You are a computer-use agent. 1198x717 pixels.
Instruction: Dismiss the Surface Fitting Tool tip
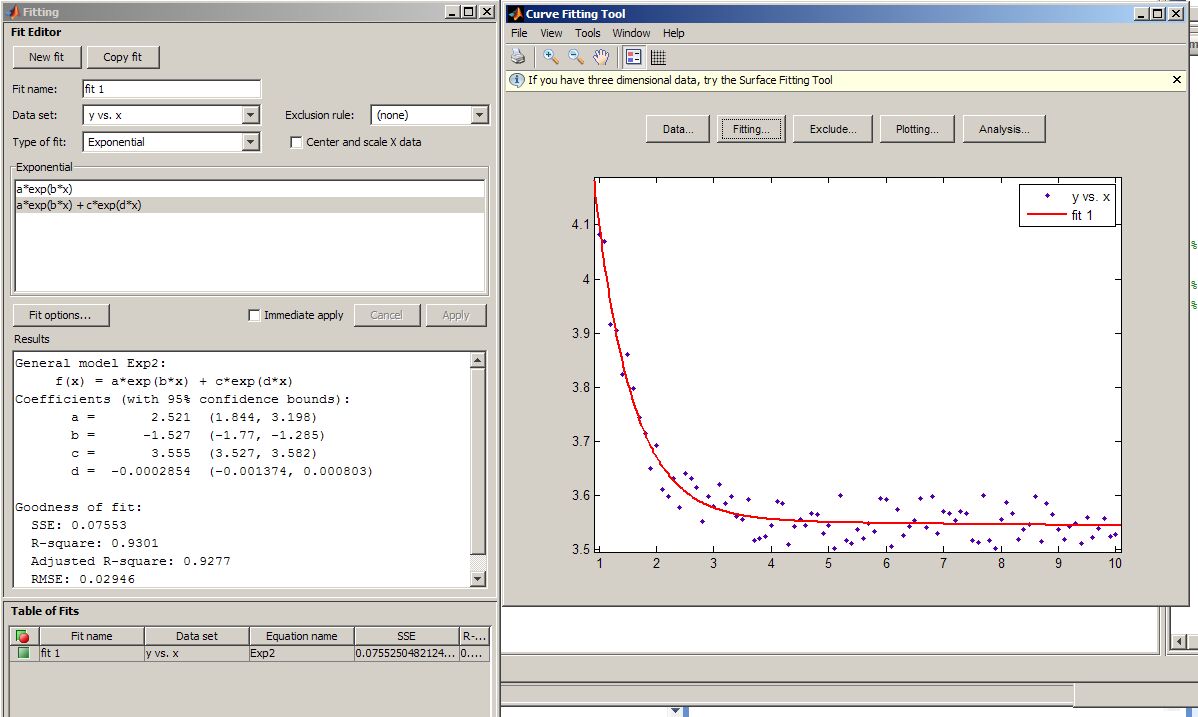[1176, 80]
